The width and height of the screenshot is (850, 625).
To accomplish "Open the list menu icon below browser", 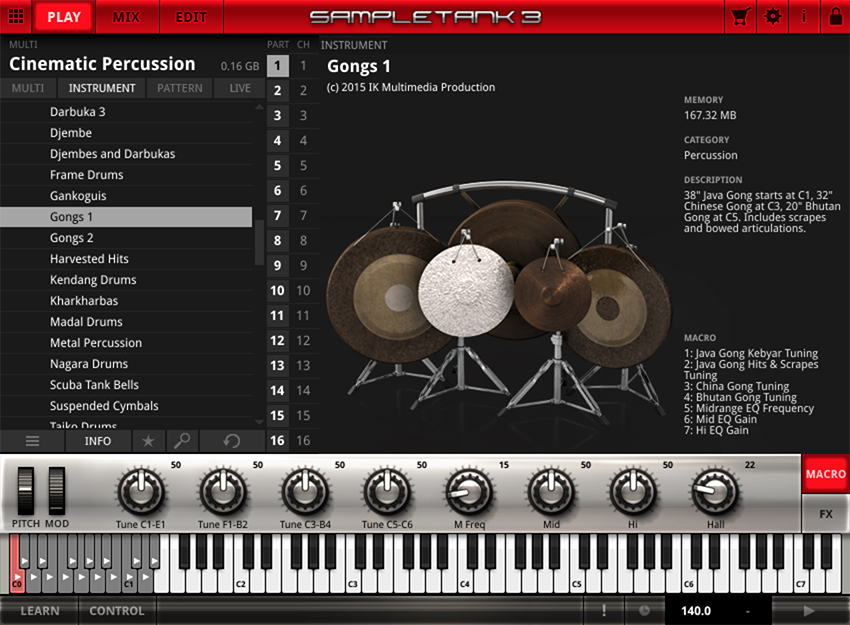I will (33, 441).
